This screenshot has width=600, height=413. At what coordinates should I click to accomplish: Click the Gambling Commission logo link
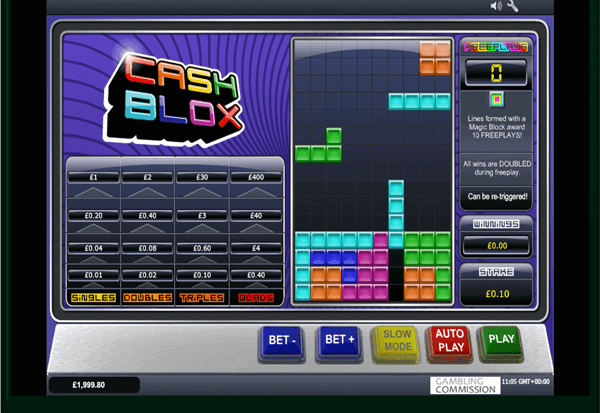(x=465, y=385)
